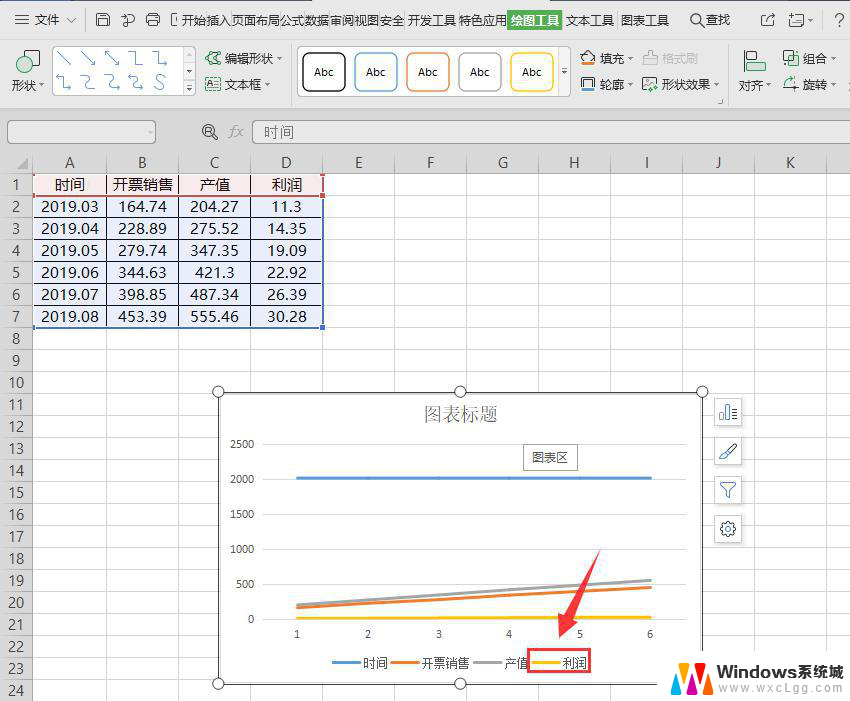Click the formula bar input showing 时间

click(x=551, y=132)
